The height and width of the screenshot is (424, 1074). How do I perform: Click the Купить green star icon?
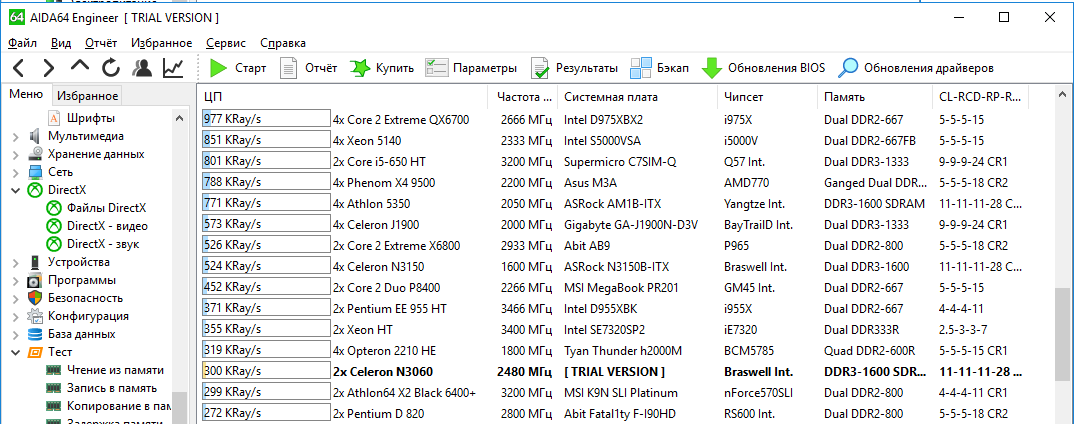click(360, 68)
